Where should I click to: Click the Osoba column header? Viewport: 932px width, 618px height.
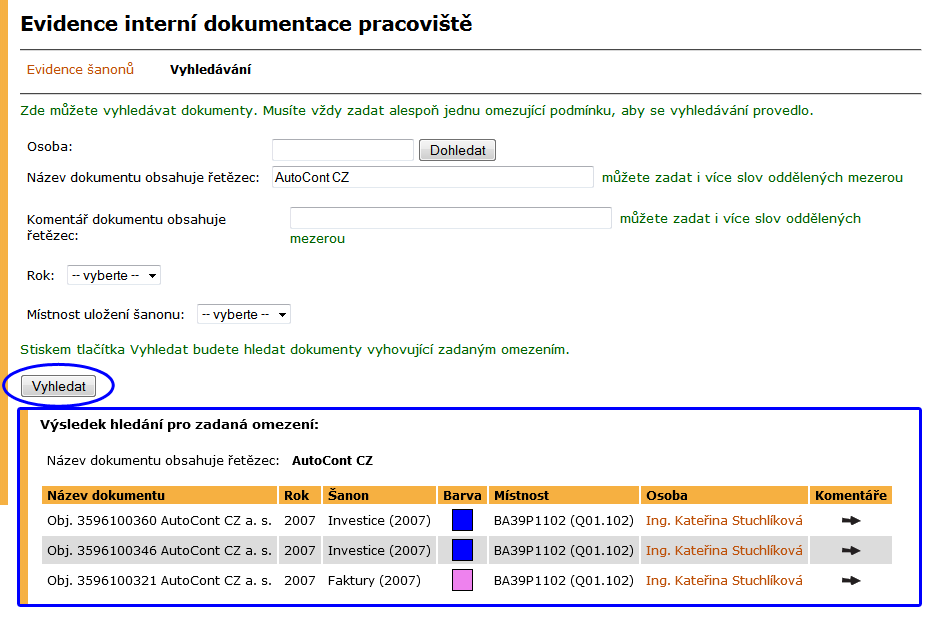click(725, 495)
